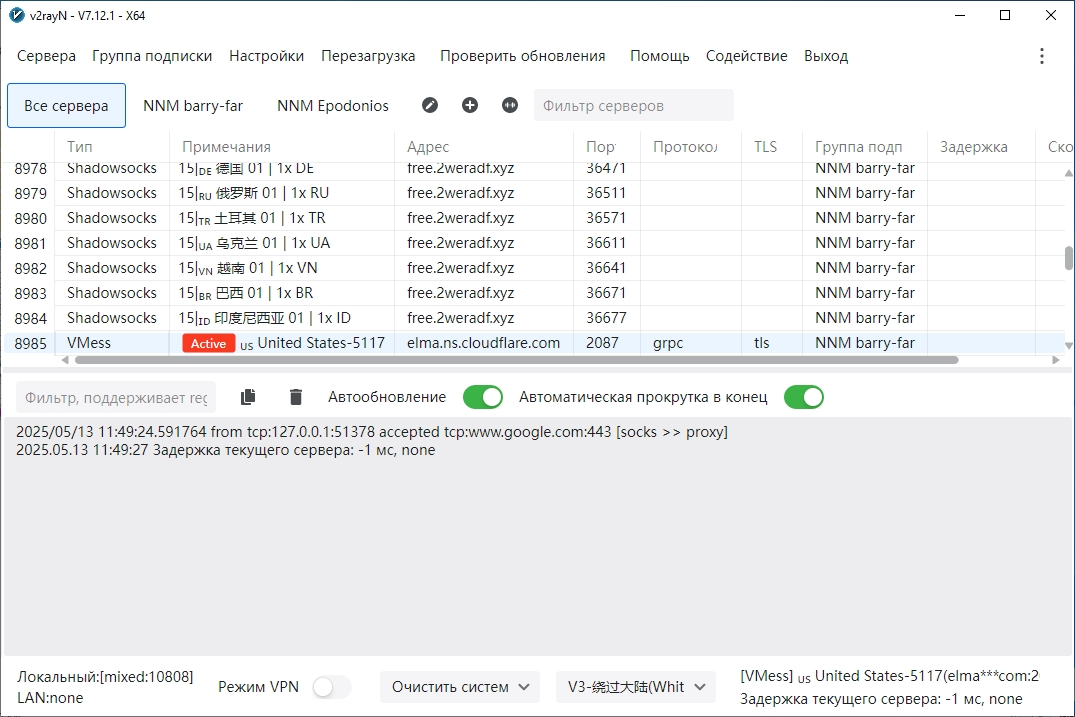
Task: Select the Все сервера tab
Action: [x=67, y=106]
